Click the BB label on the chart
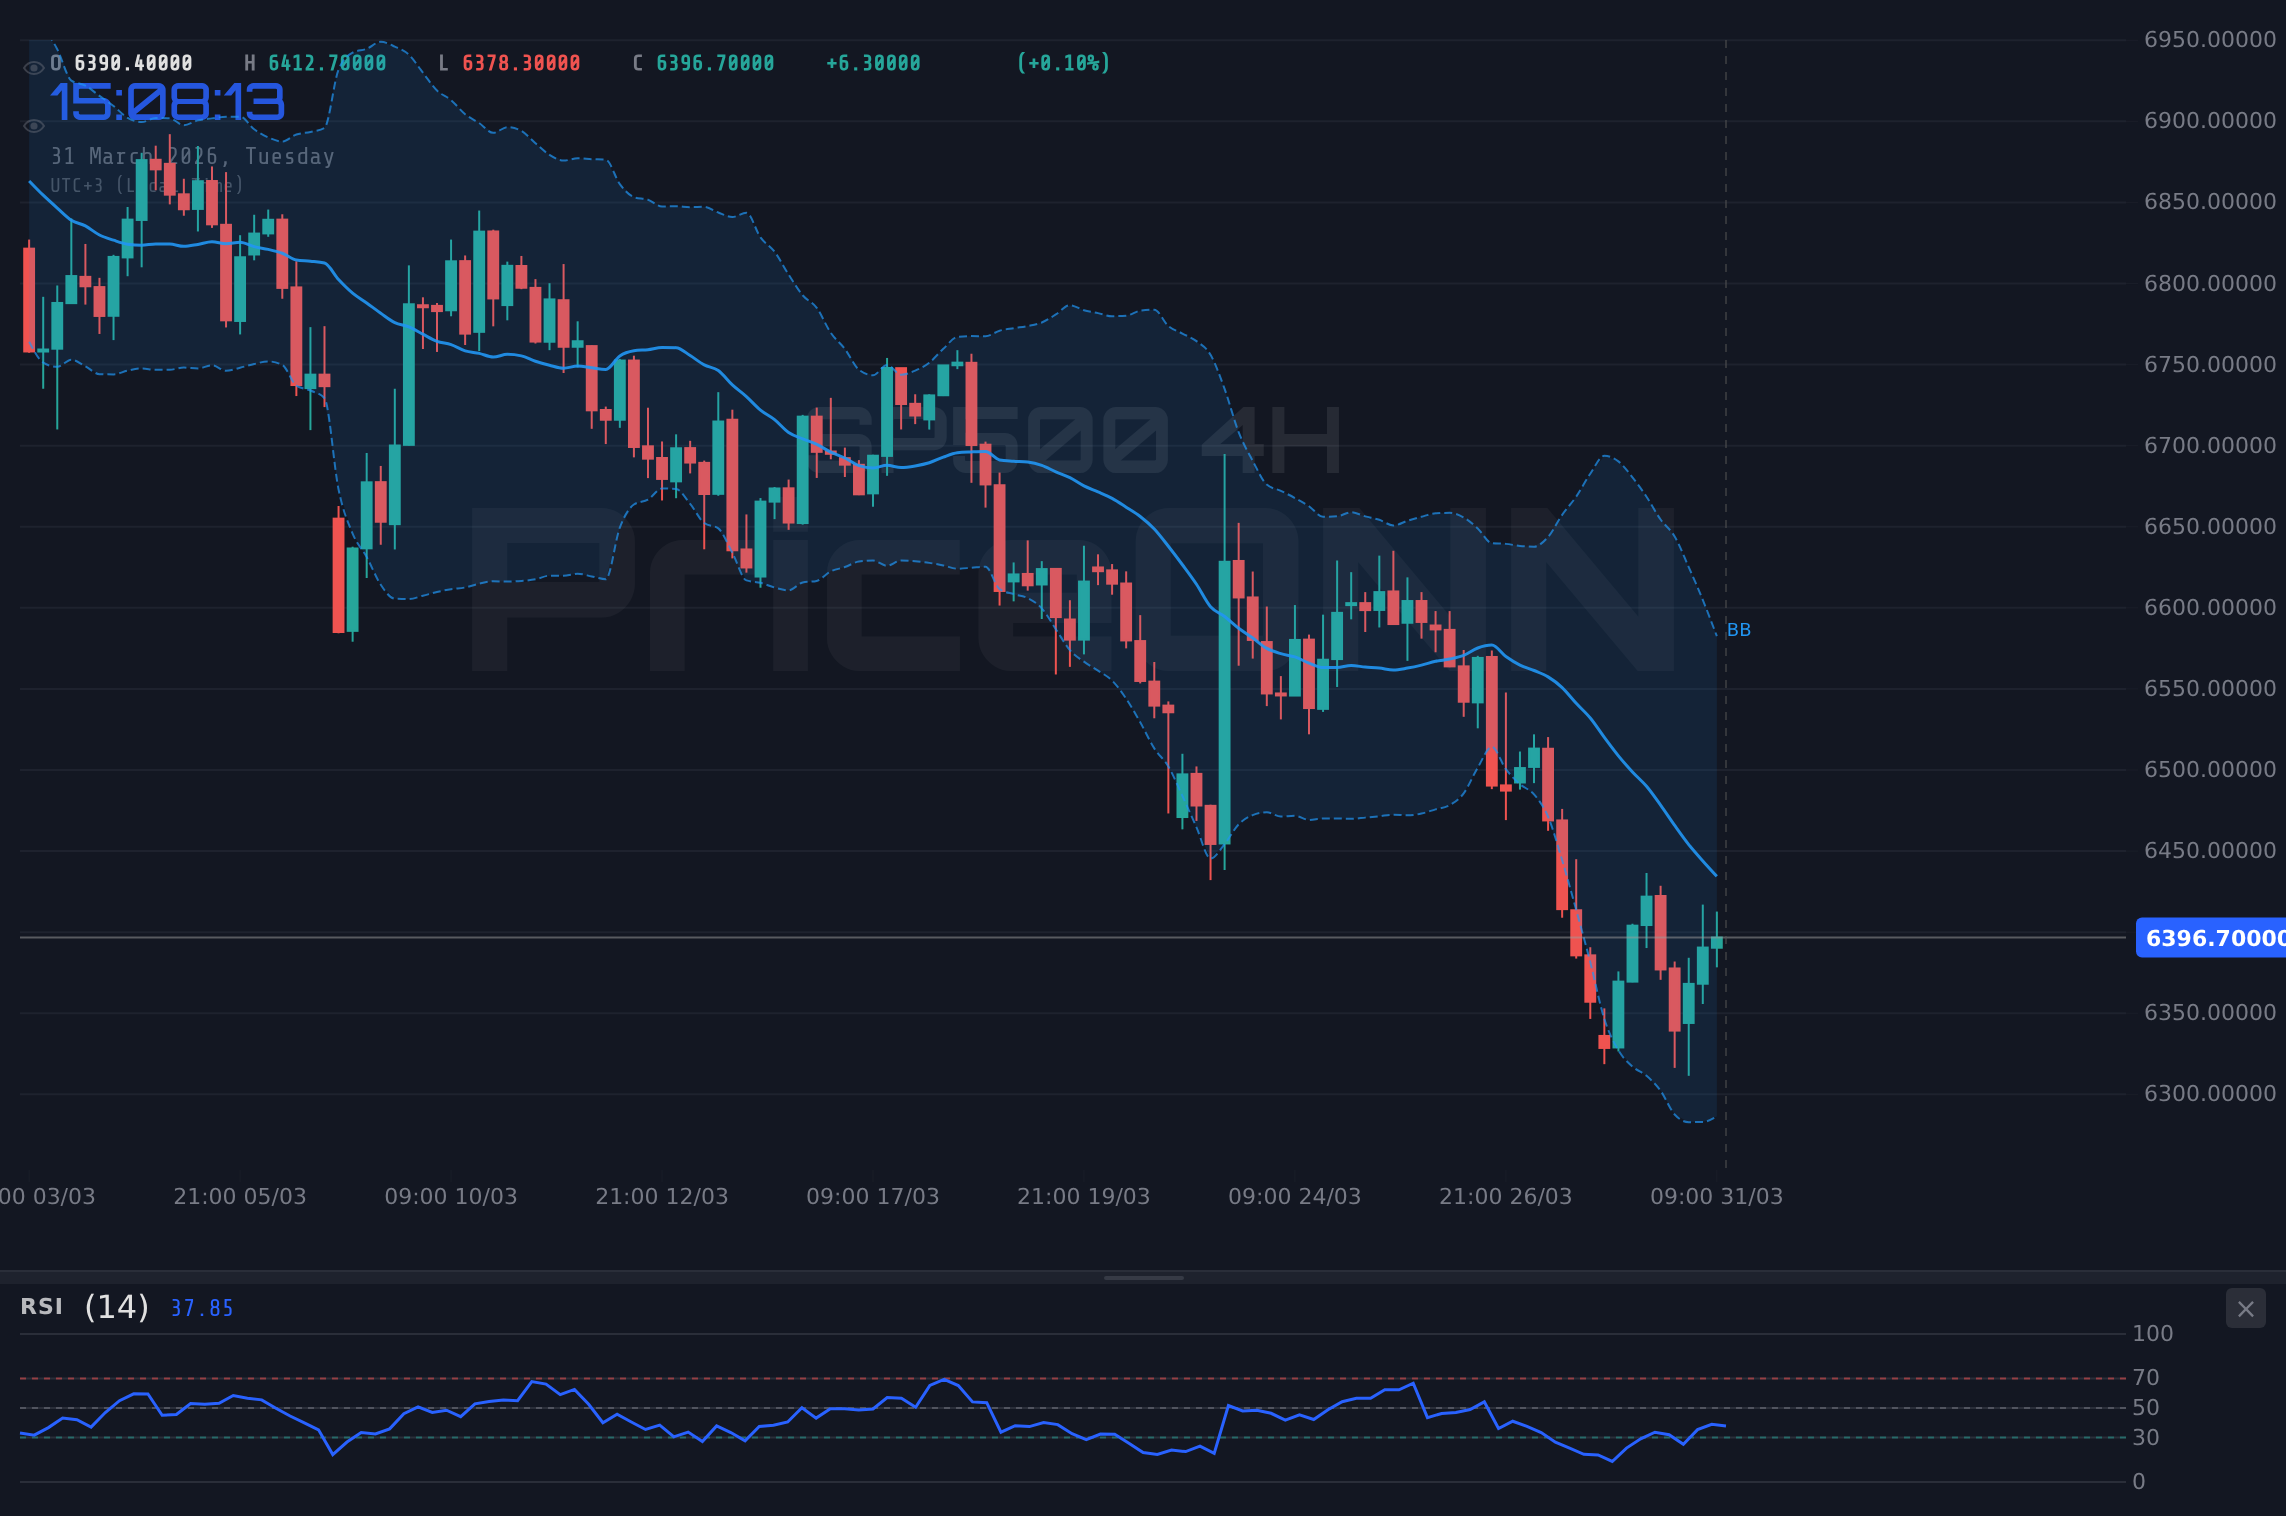 pyautogui.click(x=1738, y=629)
